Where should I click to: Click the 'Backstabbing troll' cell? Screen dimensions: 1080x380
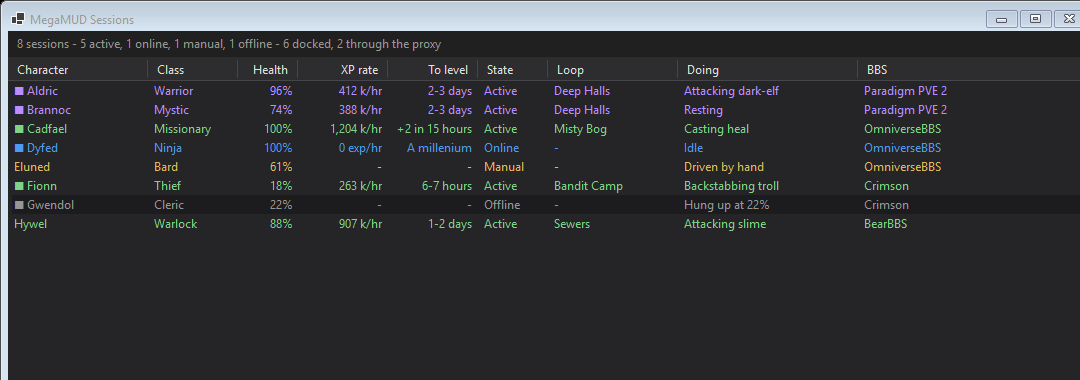[731, 186]
